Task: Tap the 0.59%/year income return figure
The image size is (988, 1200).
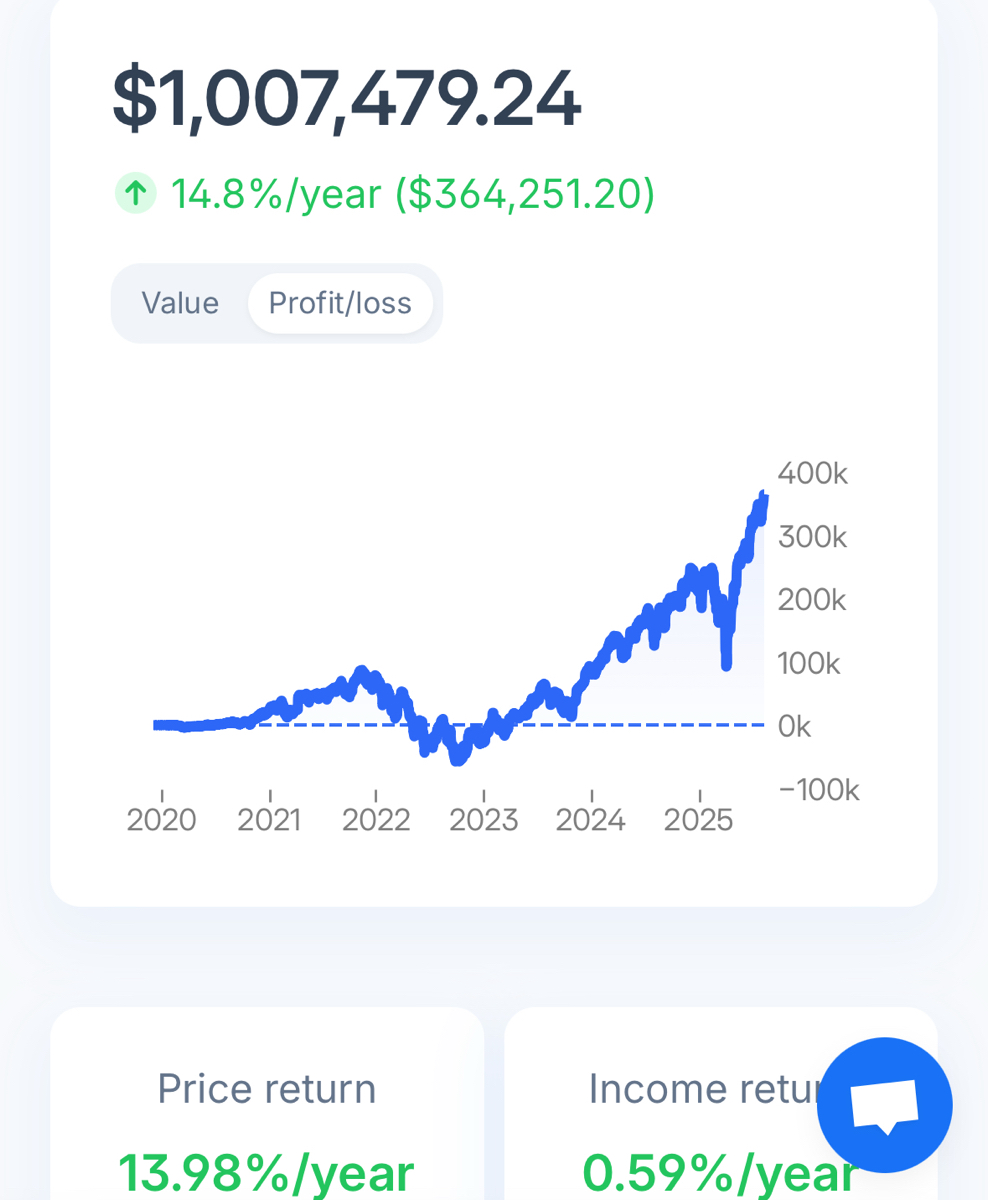Action: click(x=718, y=1173)
